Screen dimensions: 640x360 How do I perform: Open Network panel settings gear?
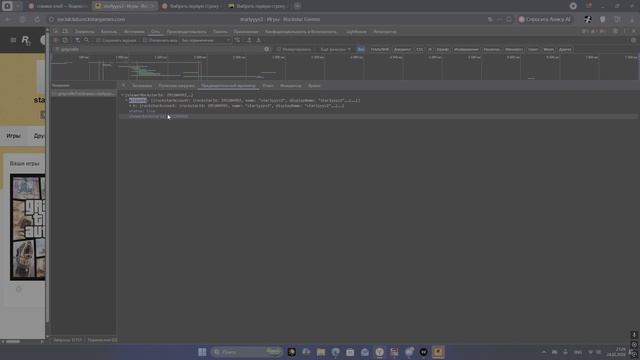click(633, 40)
